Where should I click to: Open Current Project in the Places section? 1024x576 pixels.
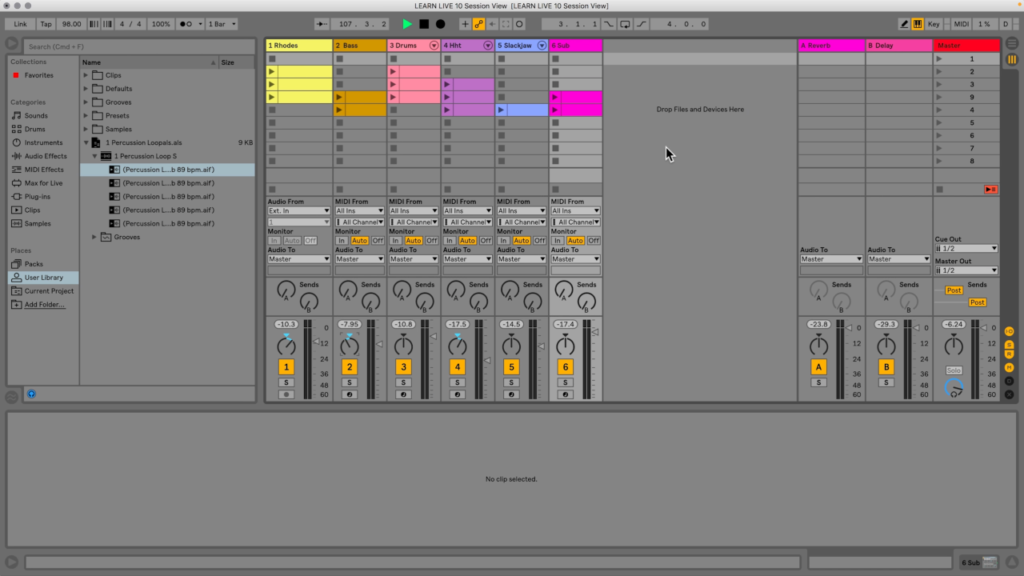42,291
